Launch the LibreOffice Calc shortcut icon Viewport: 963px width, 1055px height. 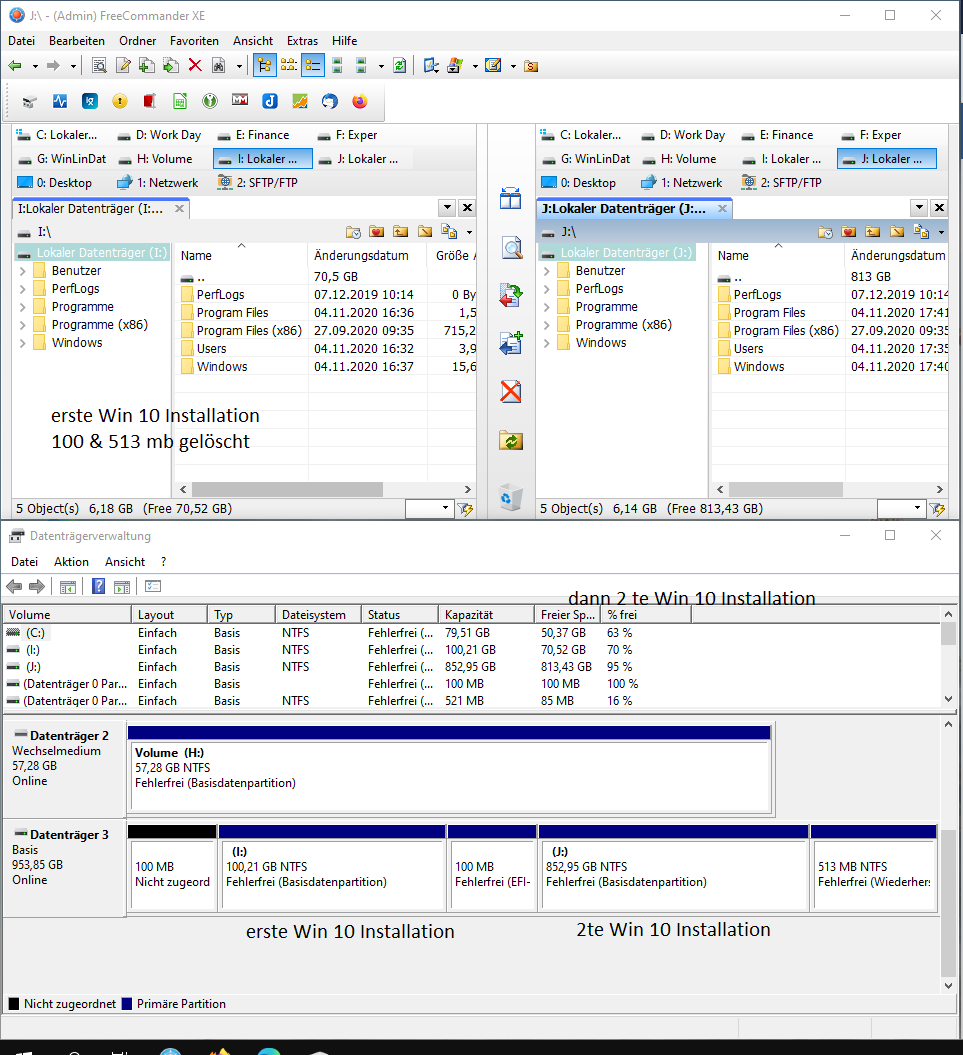(x=180, y=101)
